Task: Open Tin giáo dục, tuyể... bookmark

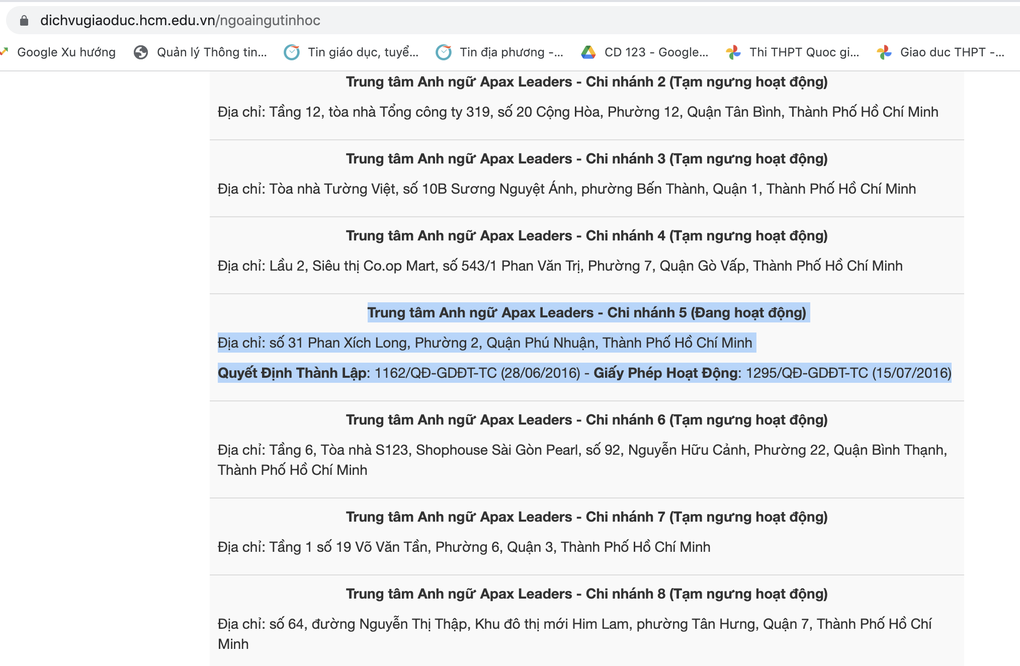Action: tap(351, 52)
